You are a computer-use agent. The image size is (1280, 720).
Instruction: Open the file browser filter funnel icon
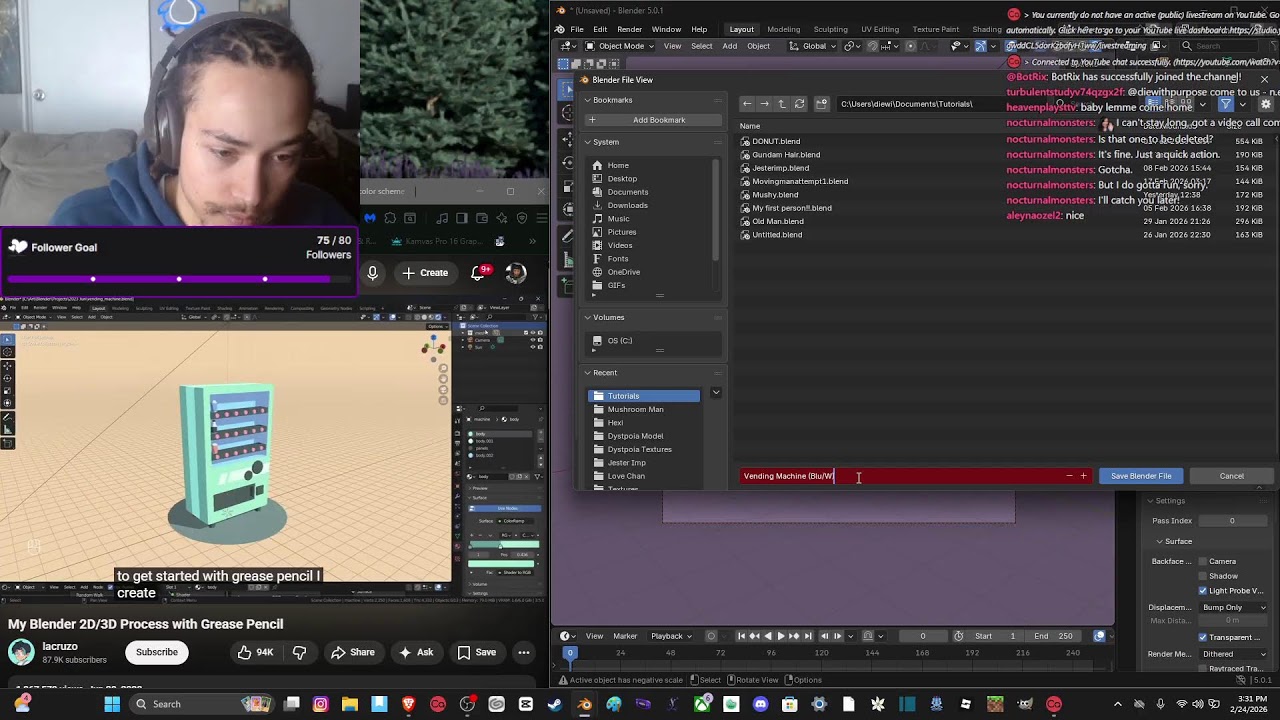(x=1225, y=104)
